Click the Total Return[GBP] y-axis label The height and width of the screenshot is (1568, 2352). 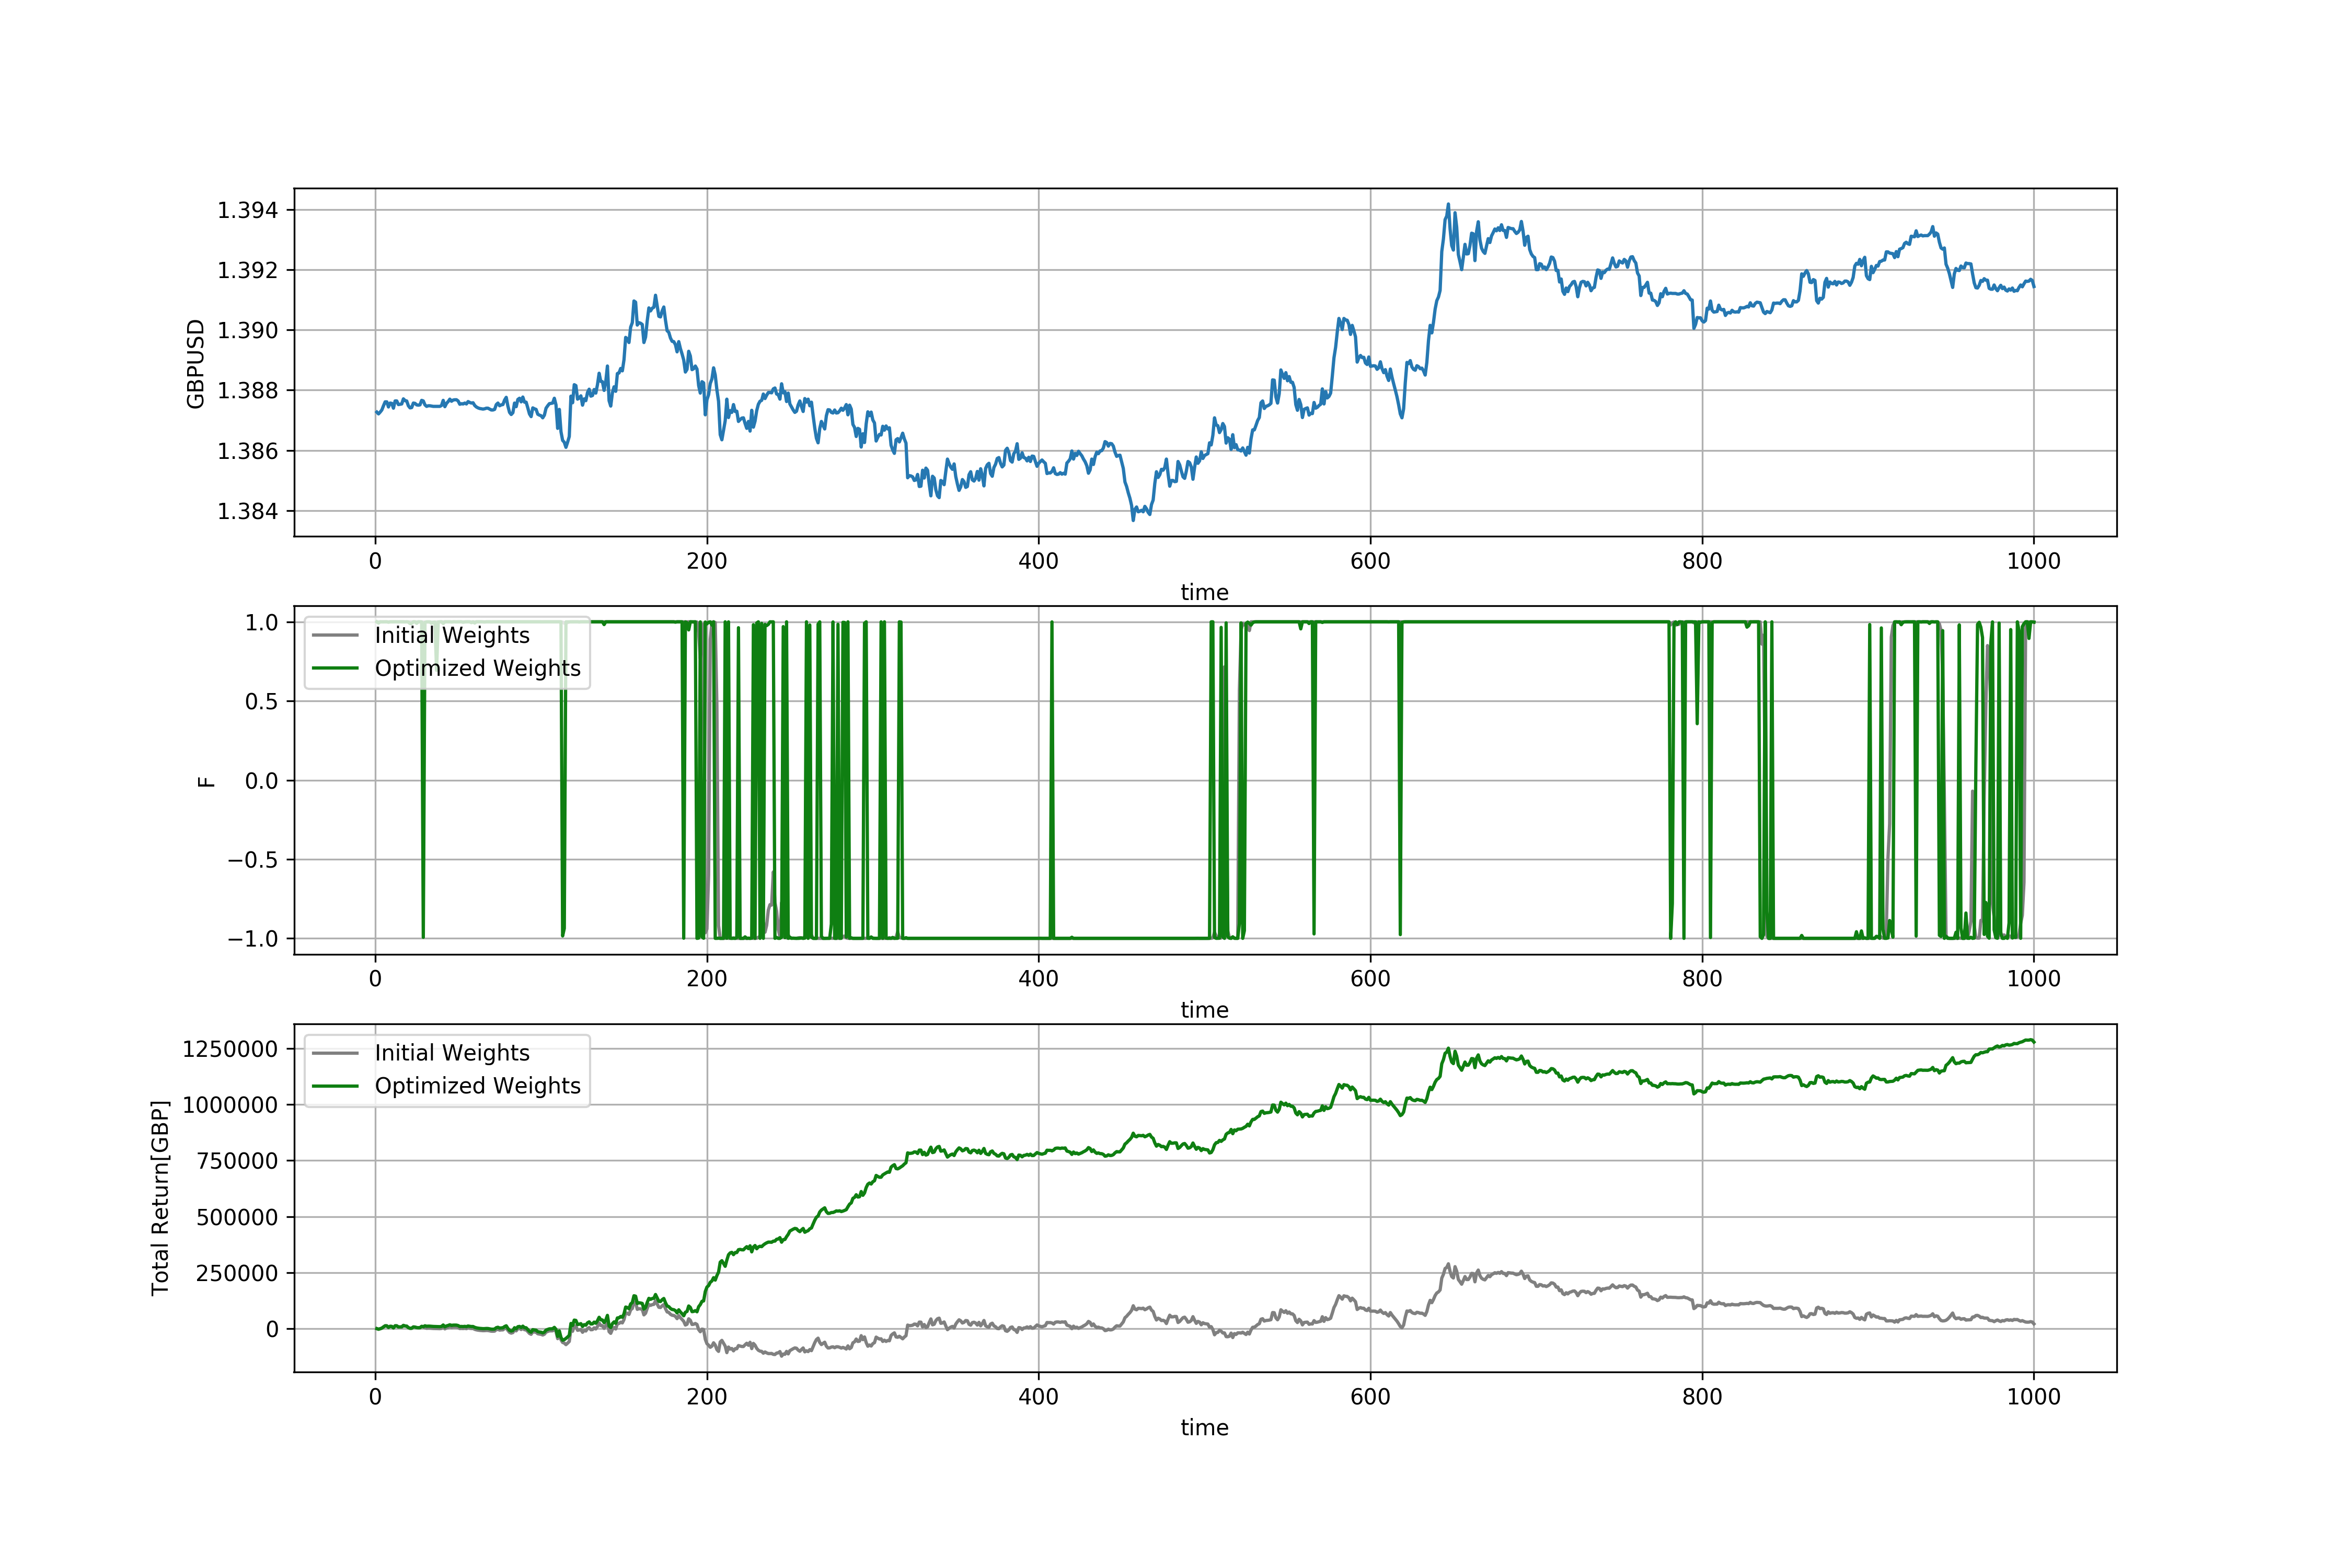[x=160, y=1198]
